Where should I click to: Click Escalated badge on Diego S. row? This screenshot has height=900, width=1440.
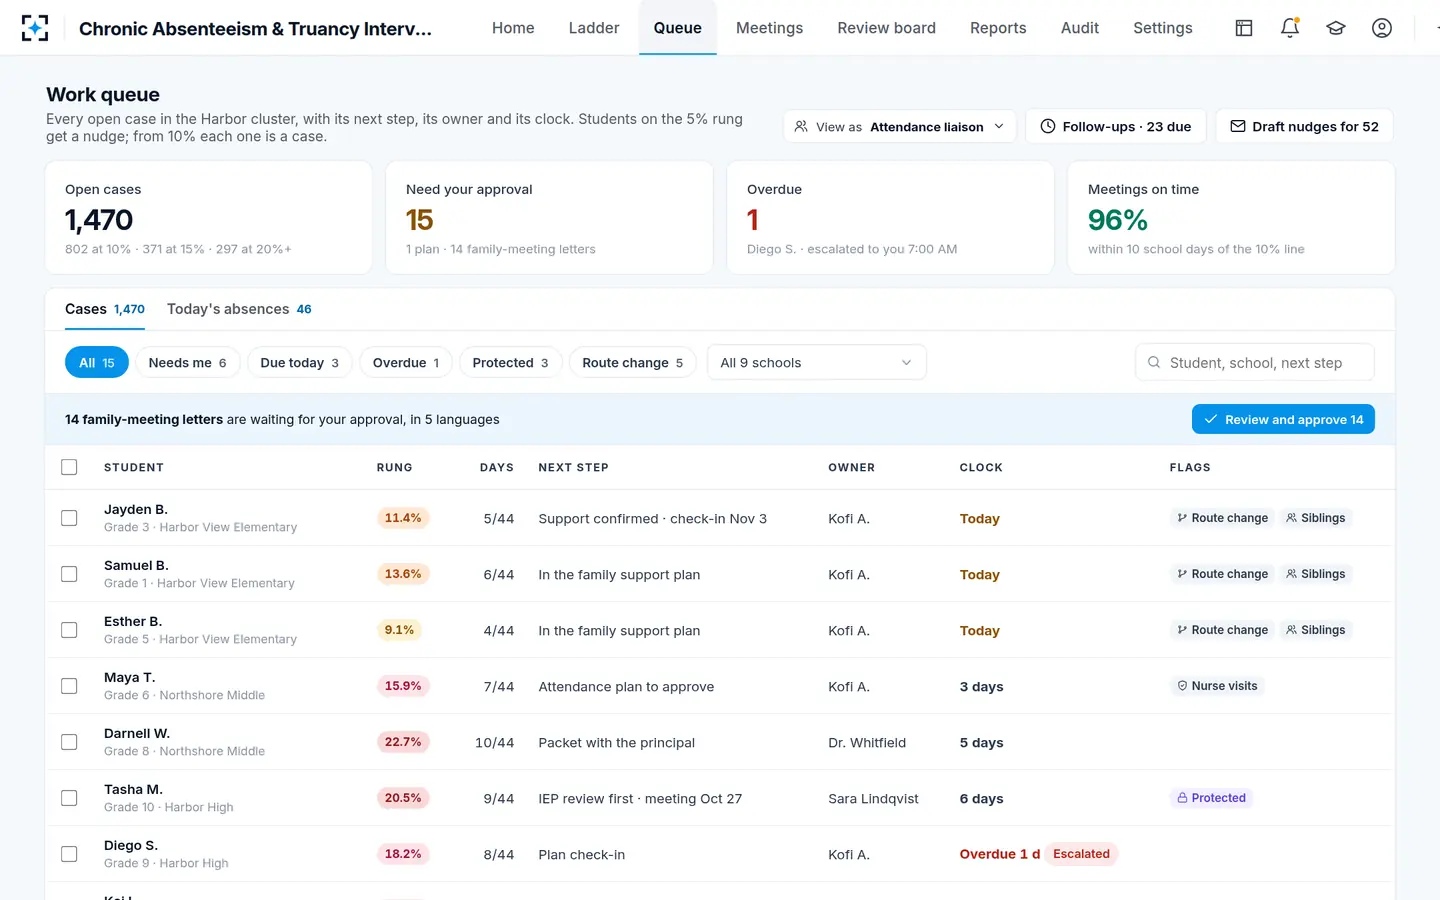[x=1081, y=854]
